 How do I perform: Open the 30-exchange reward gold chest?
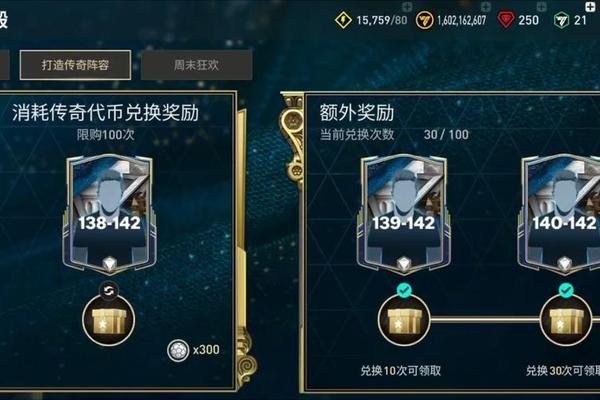click(566, 320)
